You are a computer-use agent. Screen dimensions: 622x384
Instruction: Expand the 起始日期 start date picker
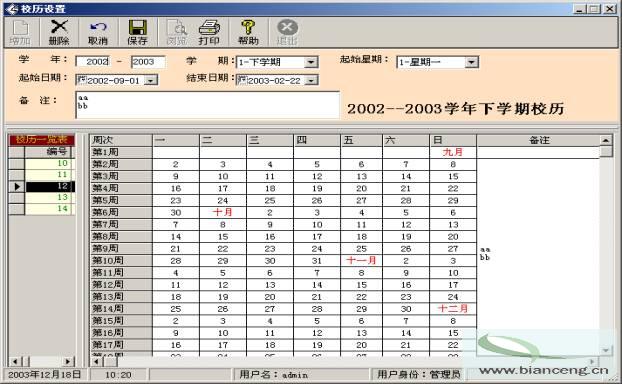151,81
